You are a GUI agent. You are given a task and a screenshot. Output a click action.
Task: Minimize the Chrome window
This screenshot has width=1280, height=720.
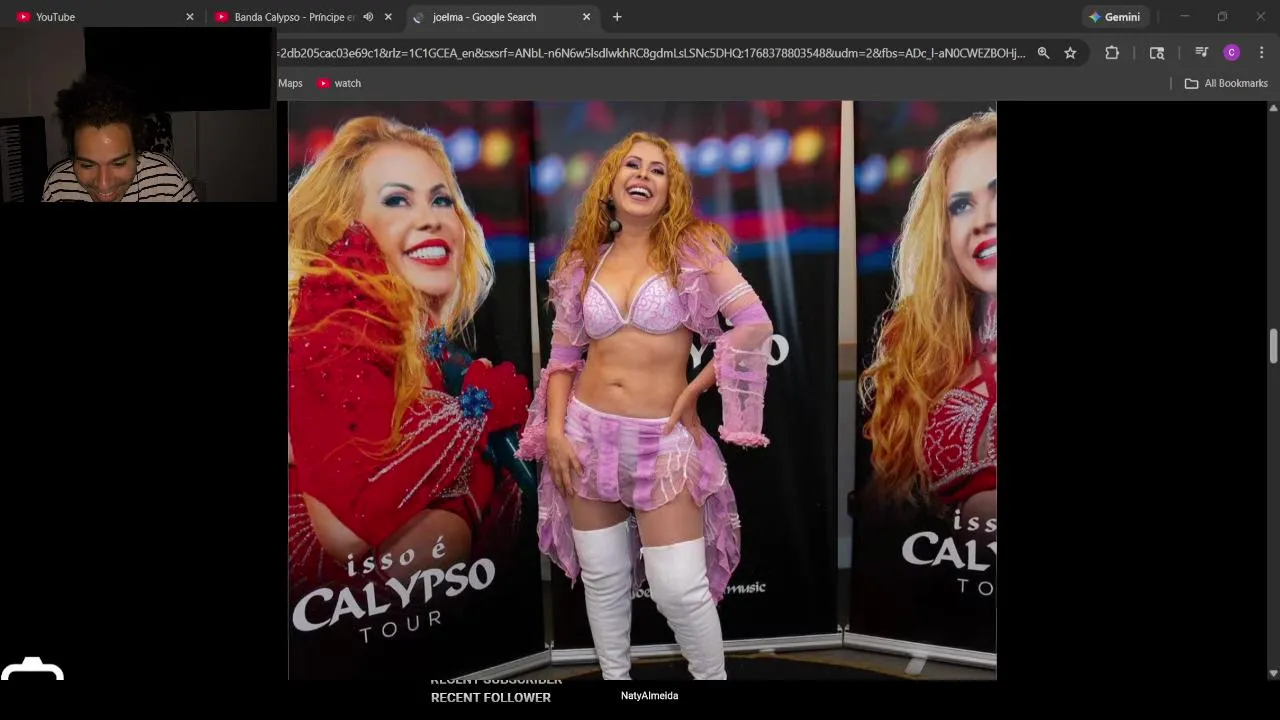pos(1184,17)
